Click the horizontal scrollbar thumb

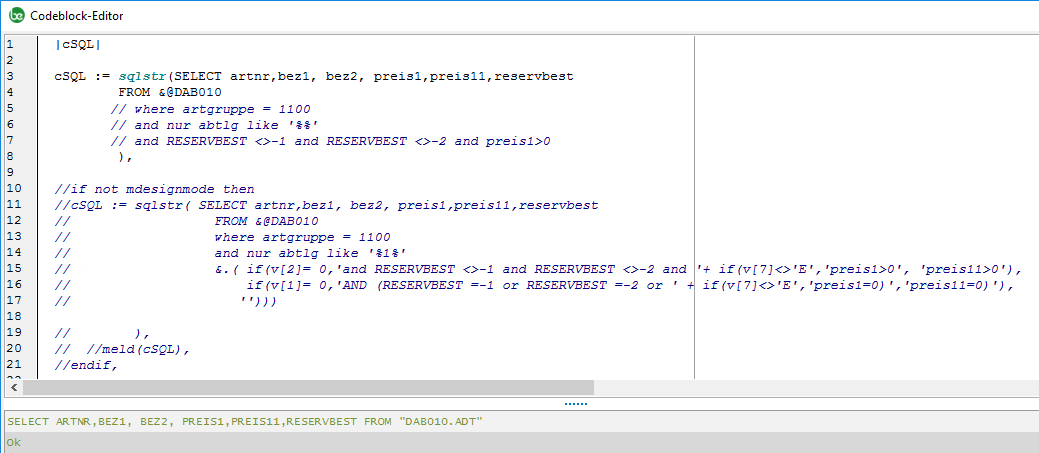point(308,387)
